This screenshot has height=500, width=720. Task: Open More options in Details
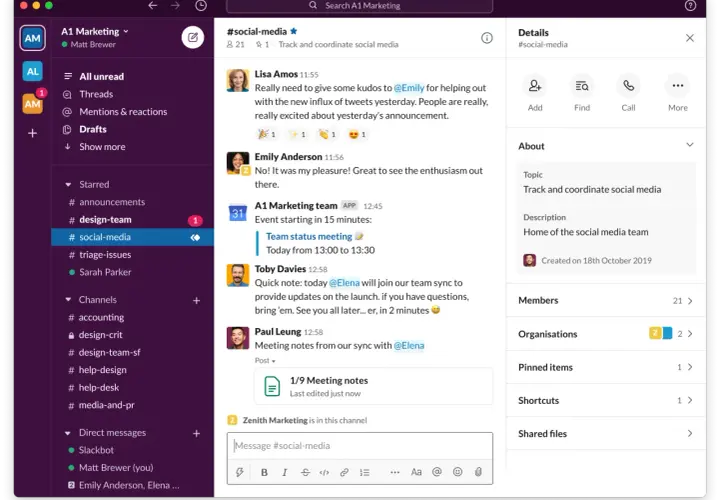pos(678,86)
